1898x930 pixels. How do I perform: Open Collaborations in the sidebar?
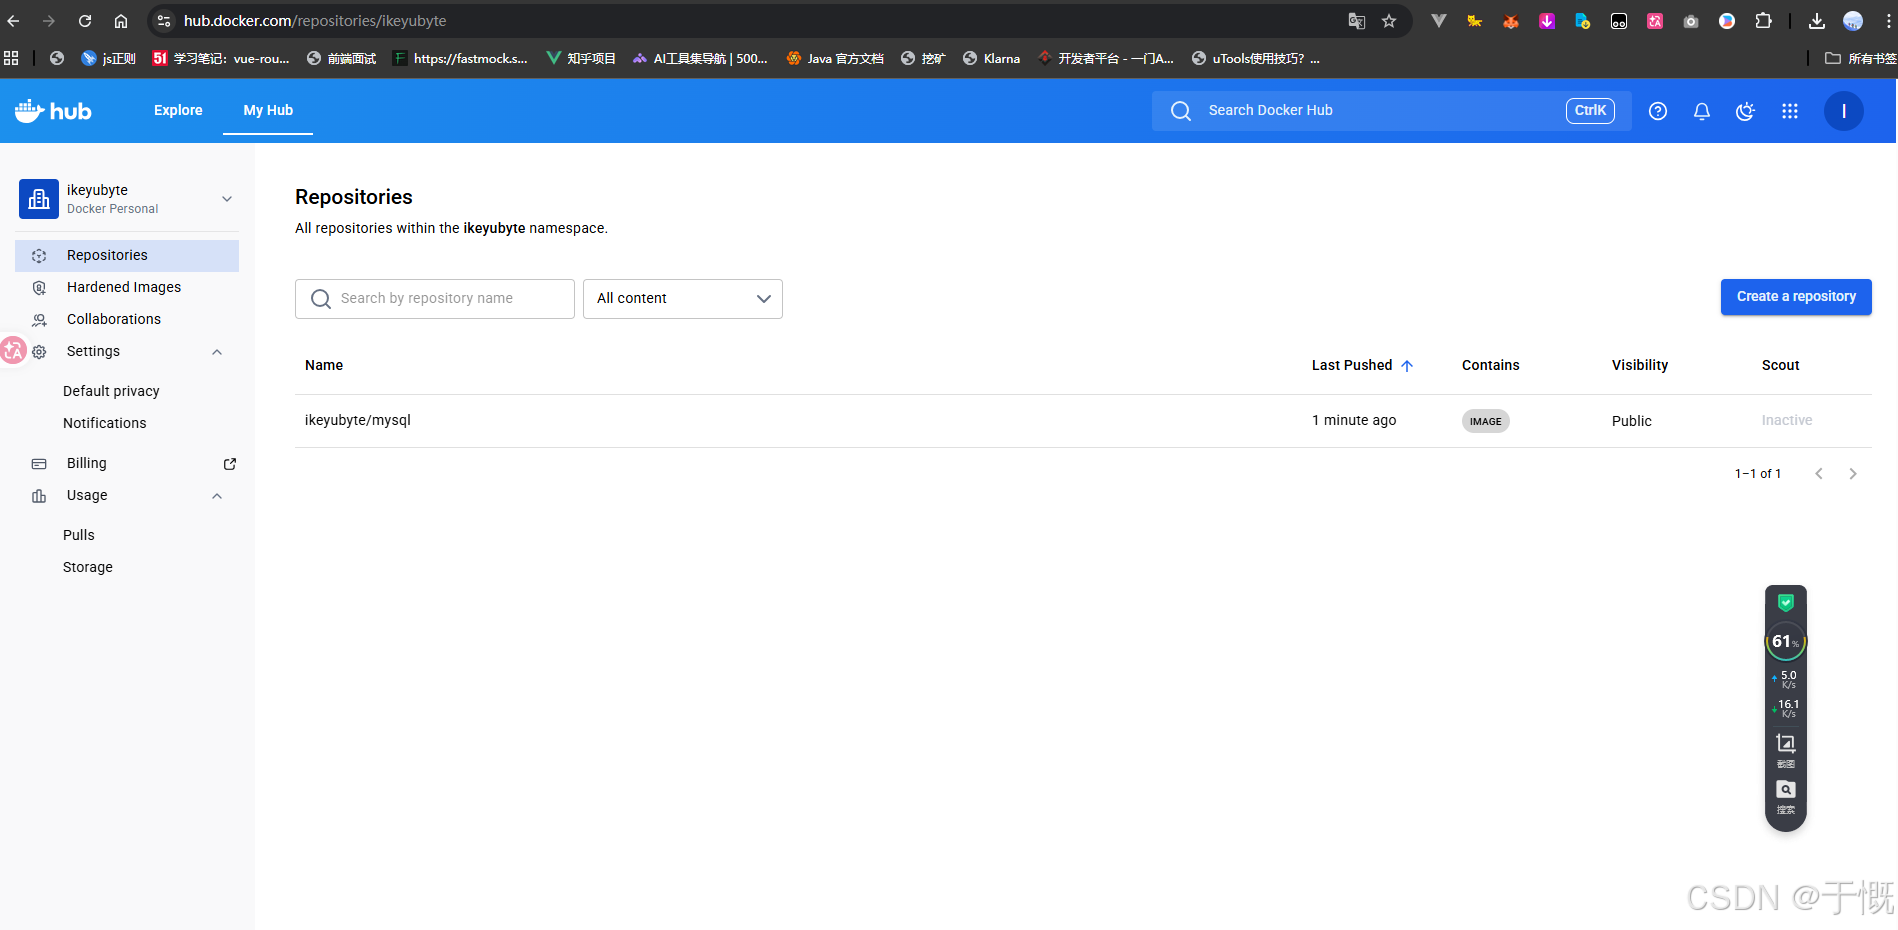pyautogui.click(x=127, y=320)
